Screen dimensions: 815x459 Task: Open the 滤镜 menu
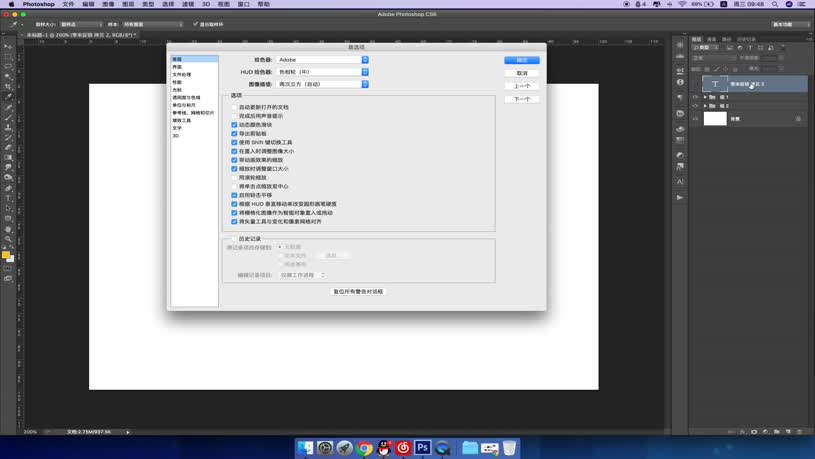coord(188,4)
